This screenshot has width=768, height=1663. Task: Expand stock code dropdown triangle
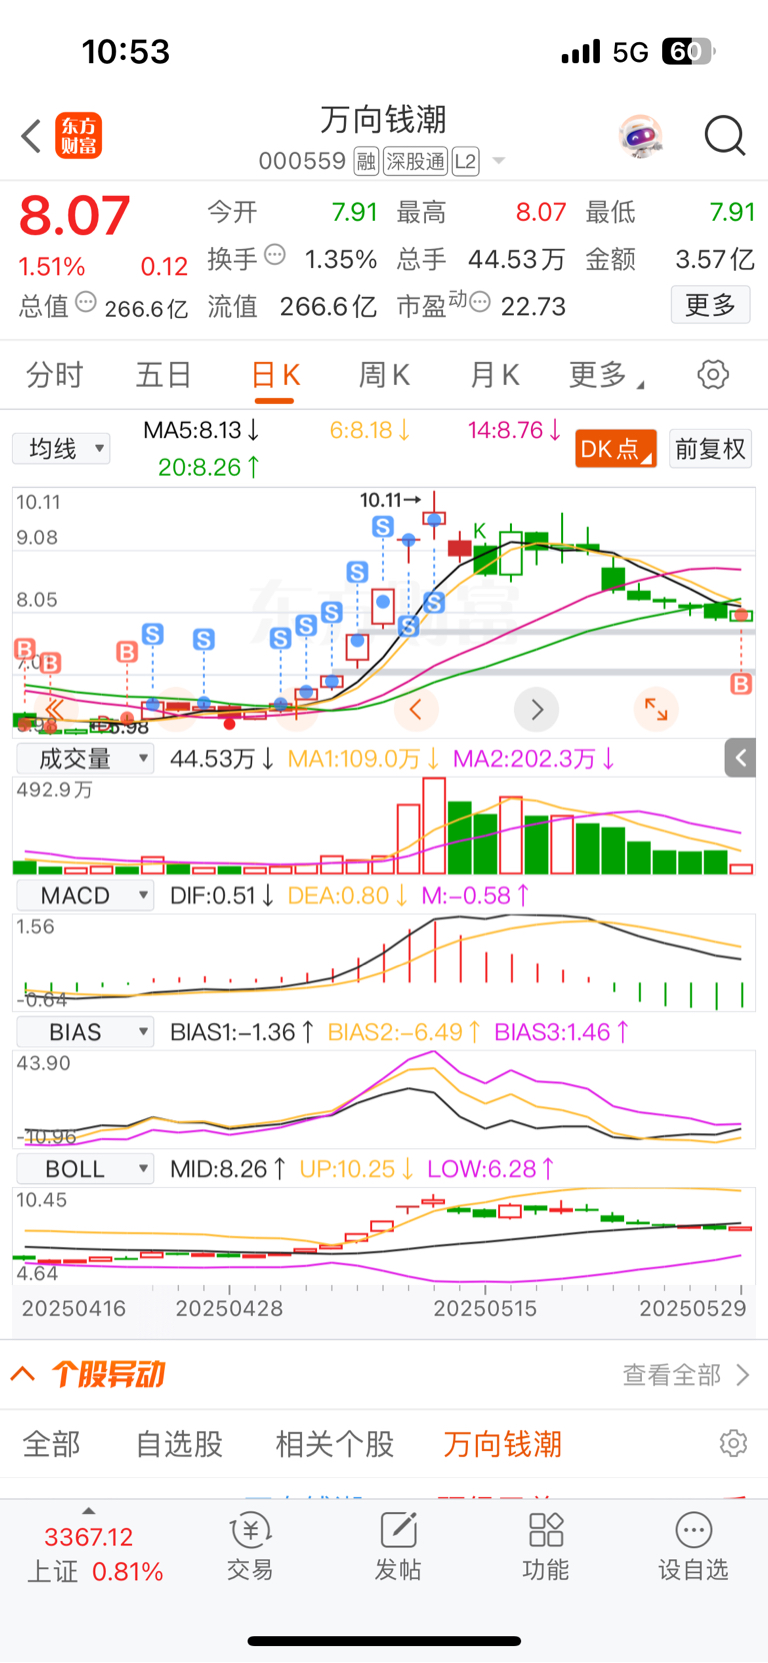pyautogui.click(x=499, y=162)
